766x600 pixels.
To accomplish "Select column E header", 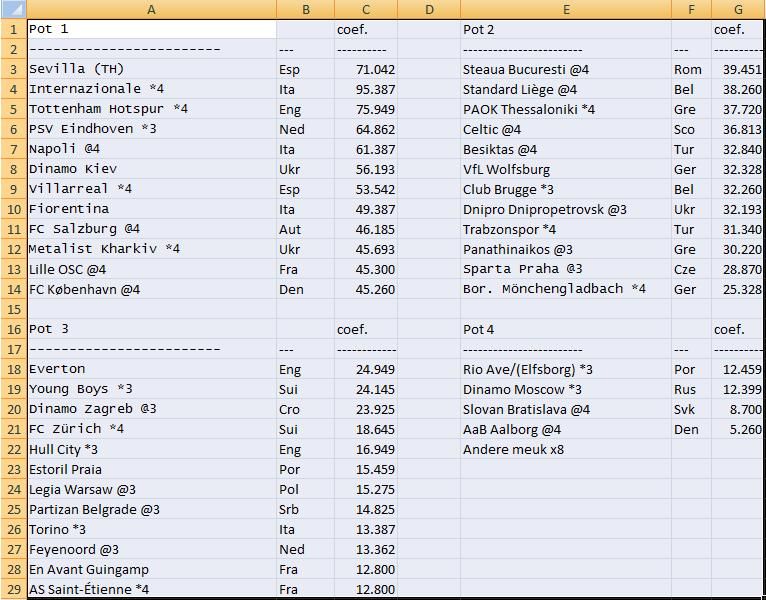I will click(x=566, y=9).
